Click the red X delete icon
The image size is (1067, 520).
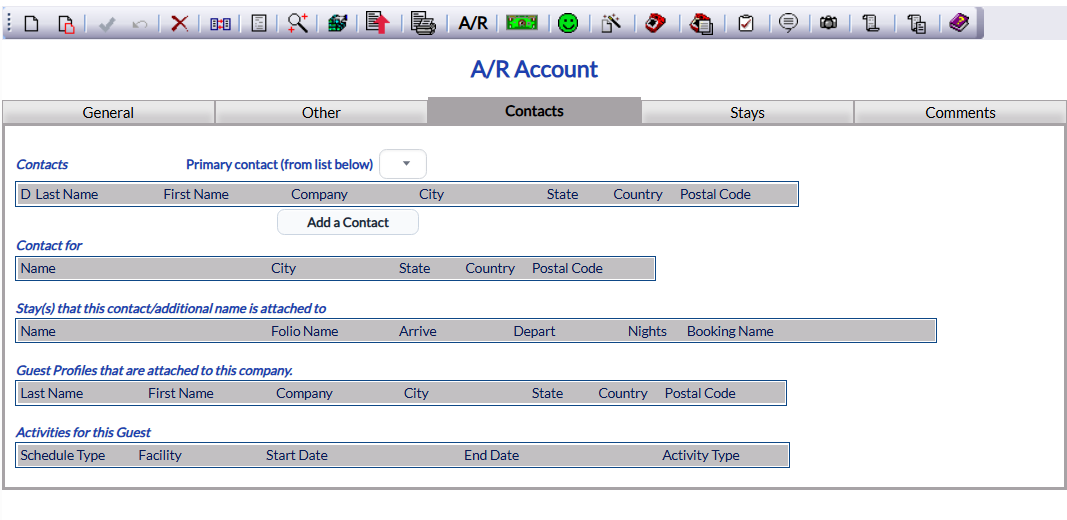(180, 23)
